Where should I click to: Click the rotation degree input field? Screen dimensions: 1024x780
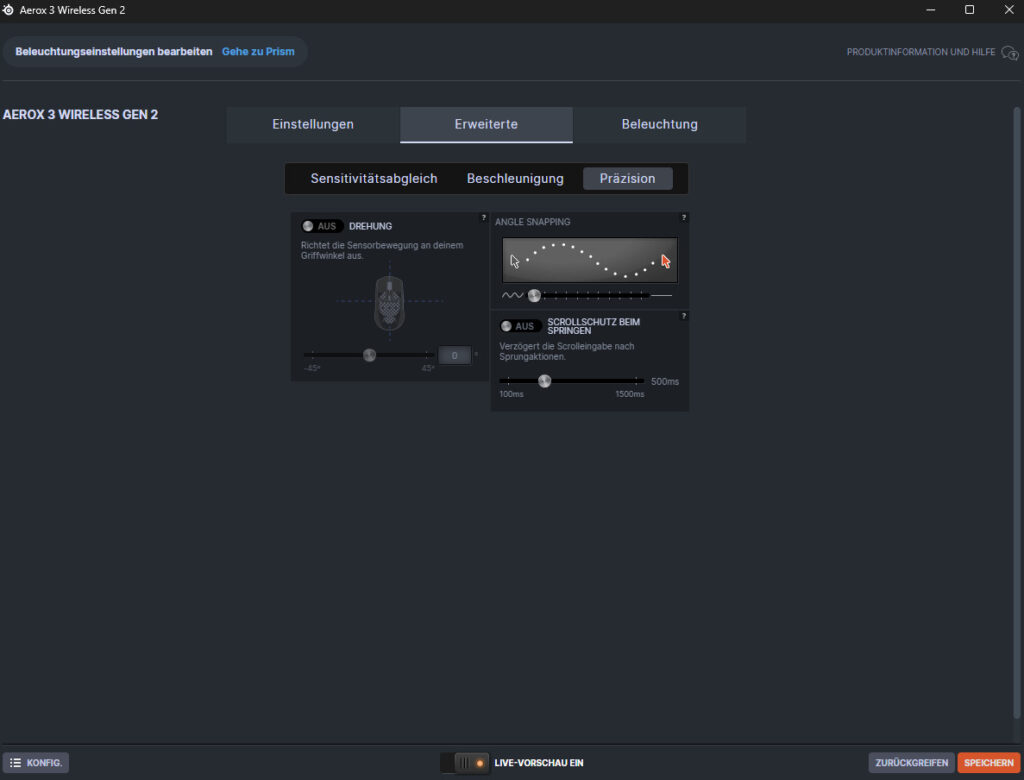tap(454, 355)
